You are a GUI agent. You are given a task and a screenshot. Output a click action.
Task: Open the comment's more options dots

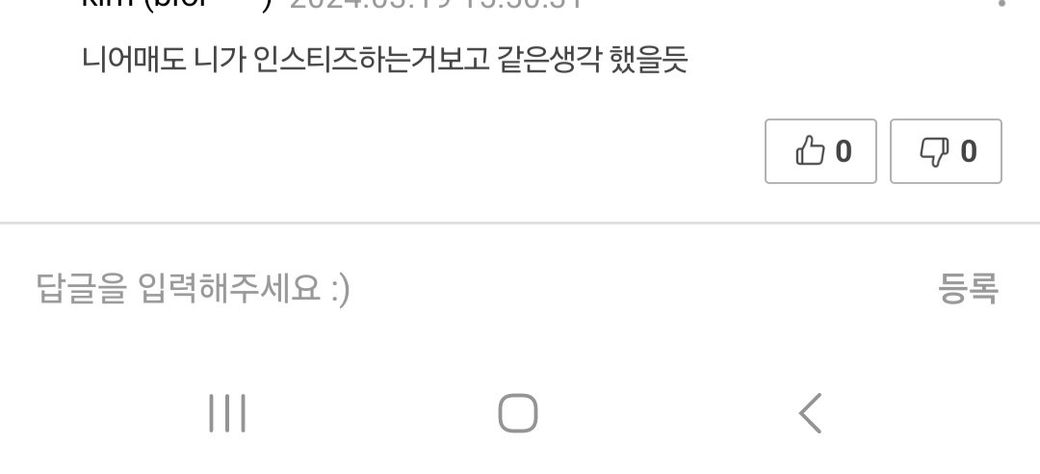1002,3
